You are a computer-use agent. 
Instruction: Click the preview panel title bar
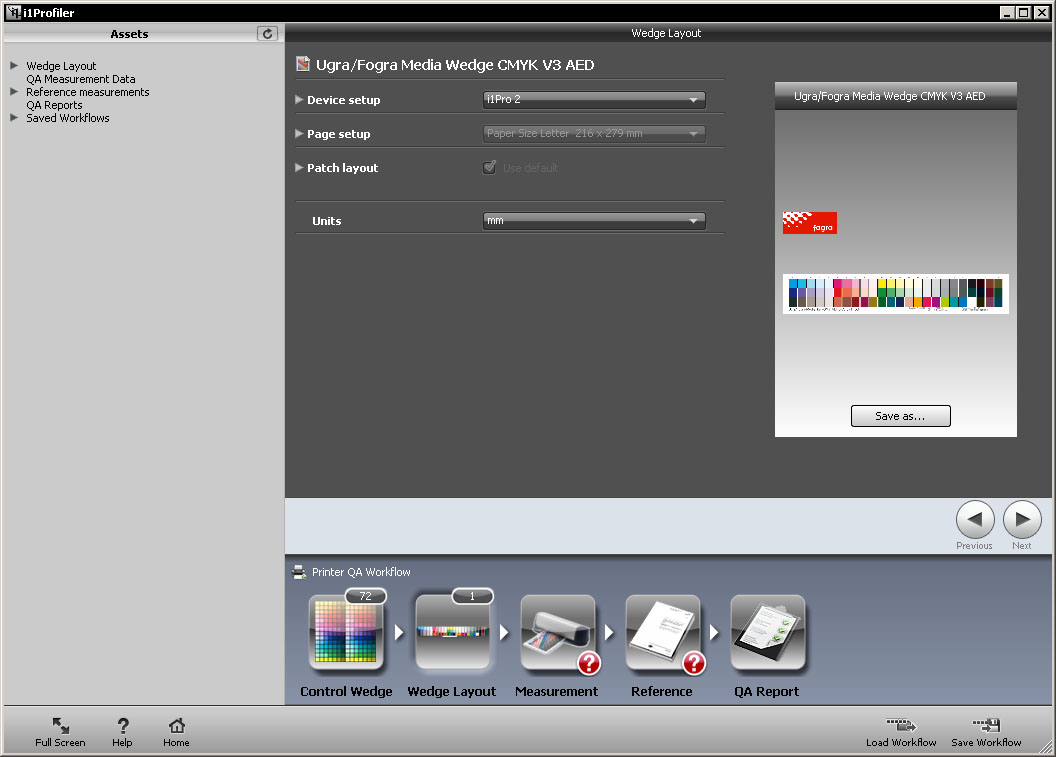(x=896, y=96)
